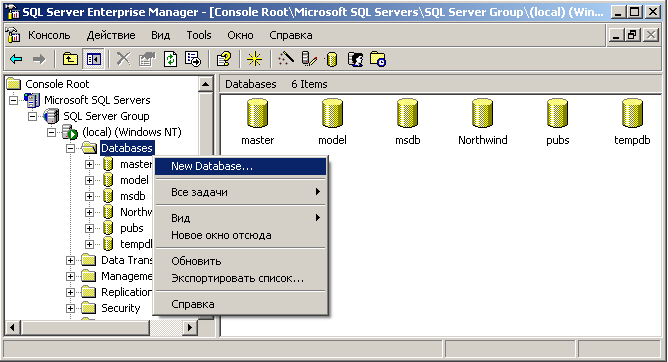This screenshot has height=362, width=668.
Task: Open the Действие menu
Action: click(111, 35)
